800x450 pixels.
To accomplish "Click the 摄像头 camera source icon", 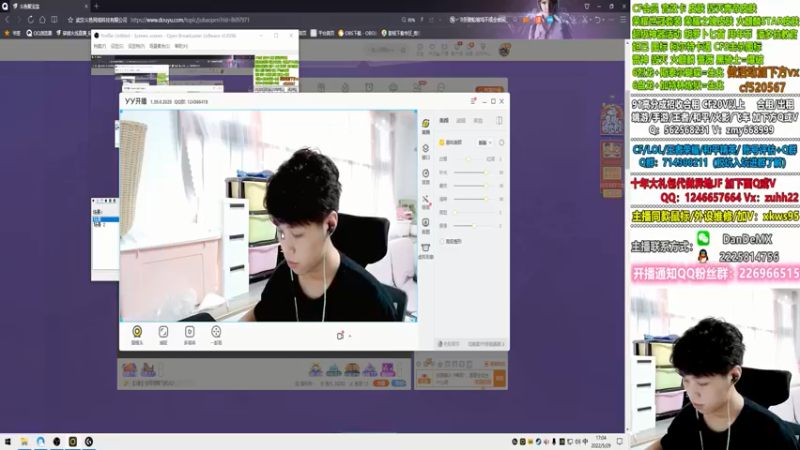I will tap(137, 335).
